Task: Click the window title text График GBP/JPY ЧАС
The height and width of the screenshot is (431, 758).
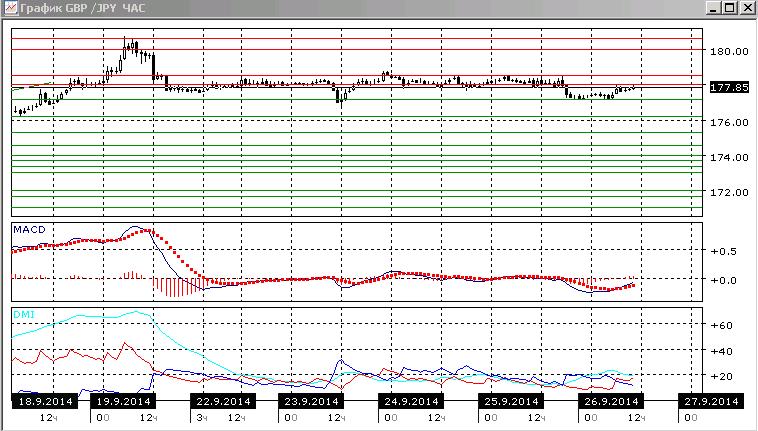Action: coord(83,8)
